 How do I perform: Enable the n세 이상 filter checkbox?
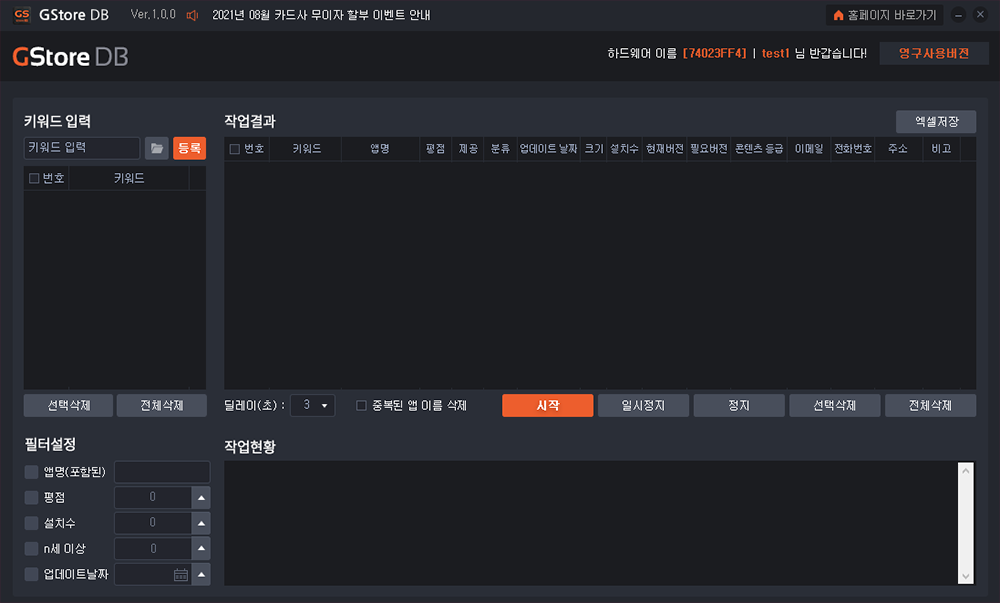pos(31,549)
